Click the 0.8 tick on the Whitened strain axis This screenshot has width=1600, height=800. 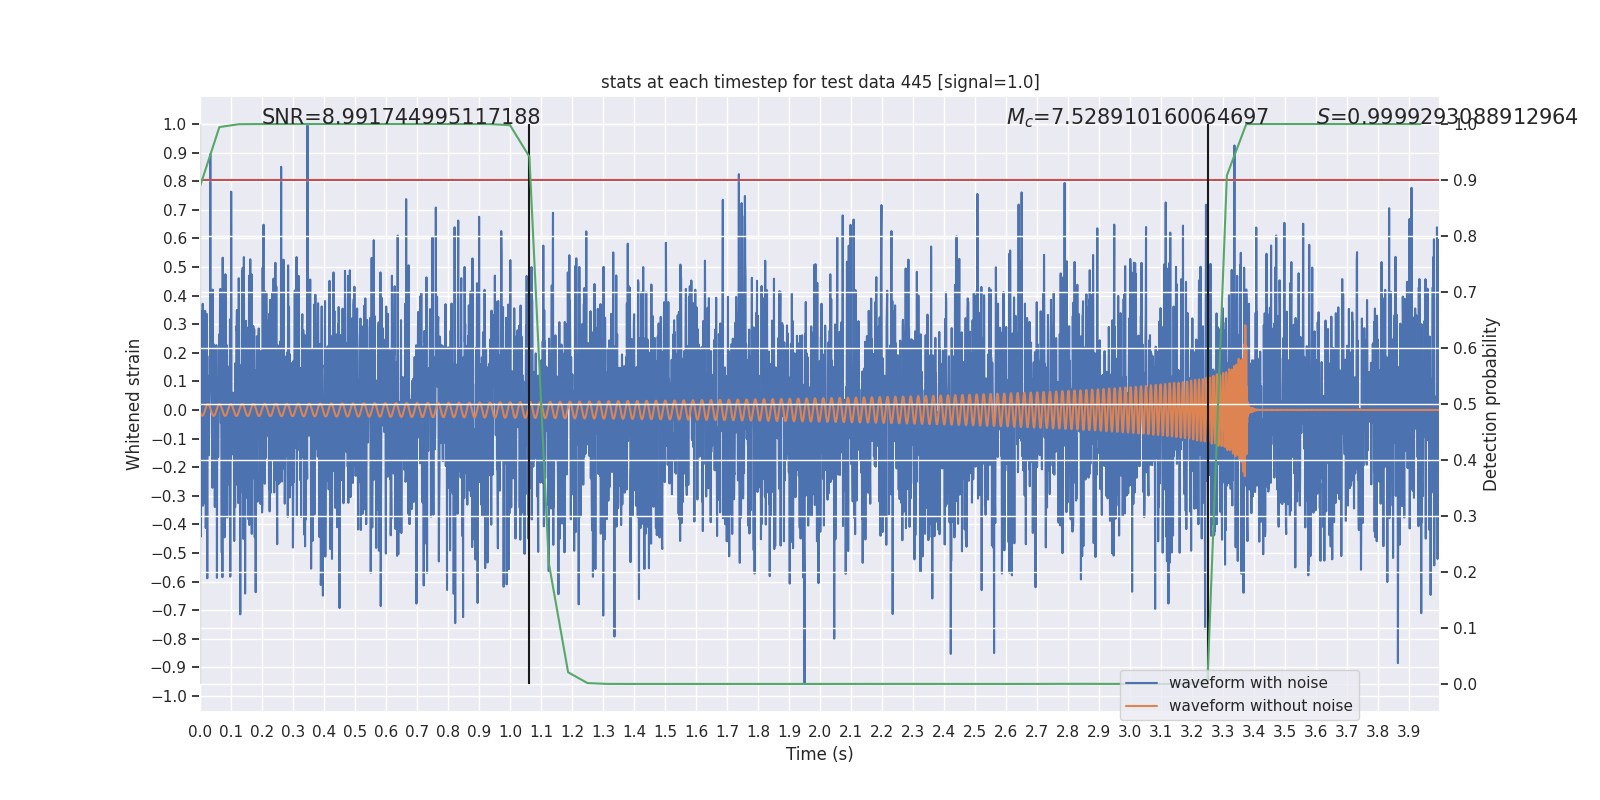click(x=174, y=181)
